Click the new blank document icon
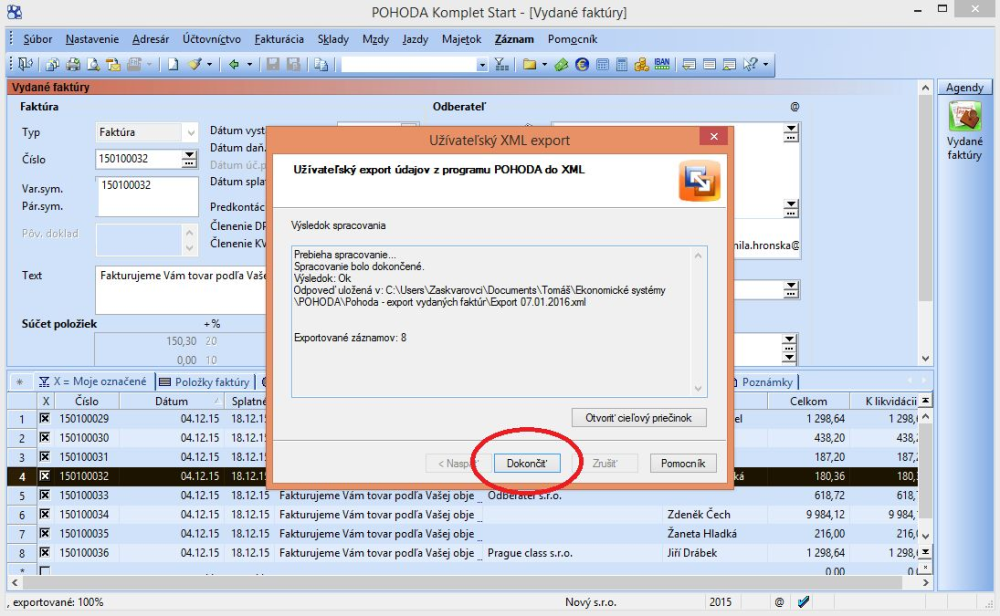The image size is (1000, 616). click(173, 64)
